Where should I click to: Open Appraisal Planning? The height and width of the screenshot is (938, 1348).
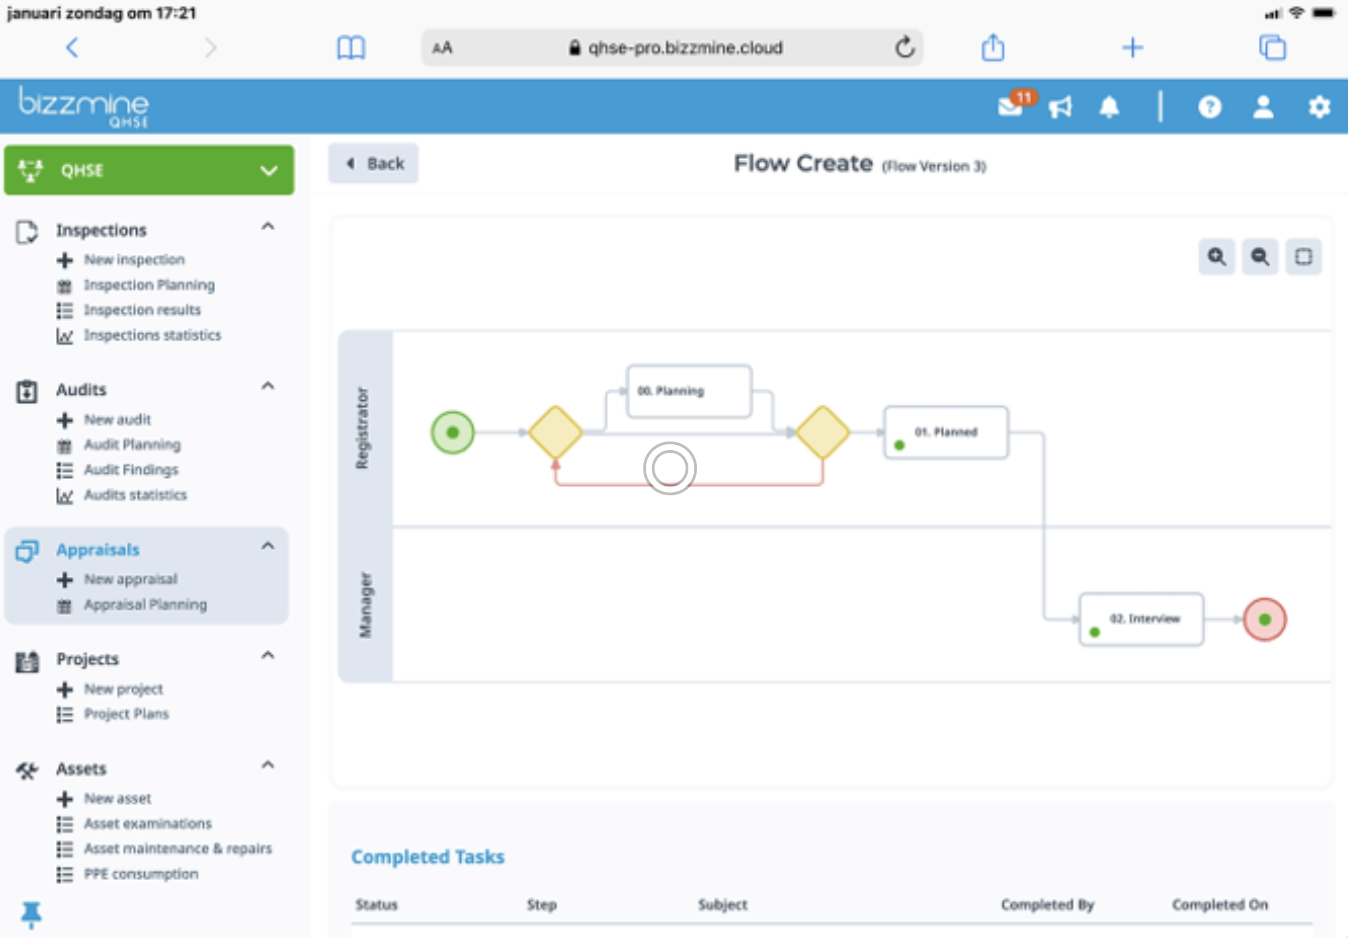pos(145,605)
